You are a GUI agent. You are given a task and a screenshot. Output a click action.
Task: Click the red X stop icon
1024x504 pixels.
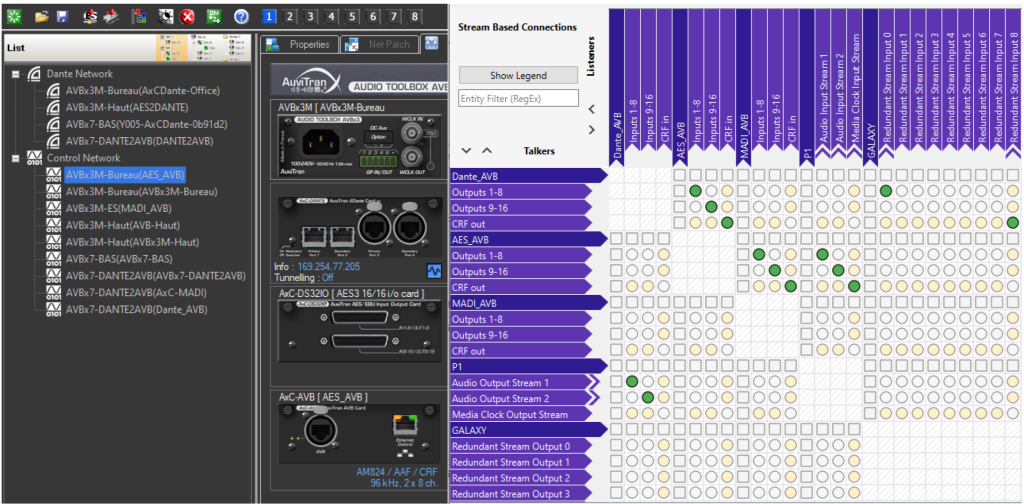point(188,17)
